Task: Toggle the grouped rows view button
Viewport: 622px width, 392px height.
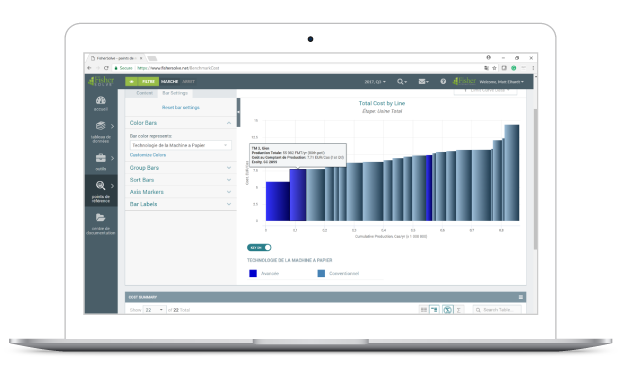Action: coord(434,309)
